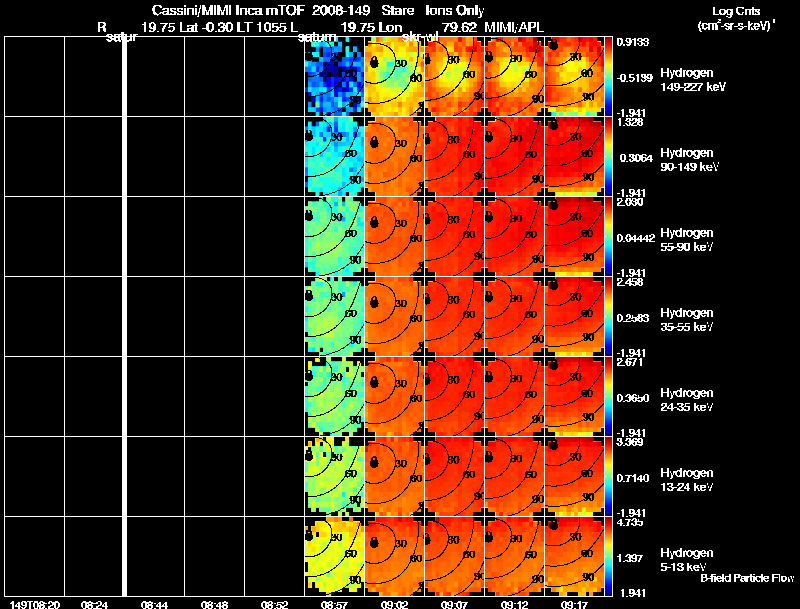Select the 149-227 keV hydrogen image at 09:02
The height and width of the screenshot is (609, 800).
click(x=394, y=76)
